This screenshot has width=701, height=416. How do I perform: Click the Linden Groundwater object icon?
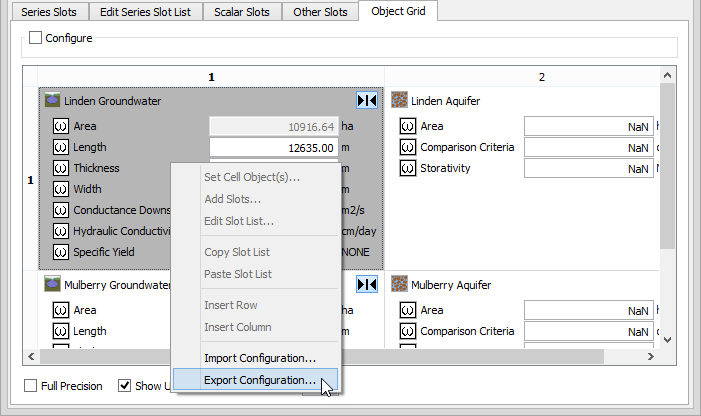52,101
